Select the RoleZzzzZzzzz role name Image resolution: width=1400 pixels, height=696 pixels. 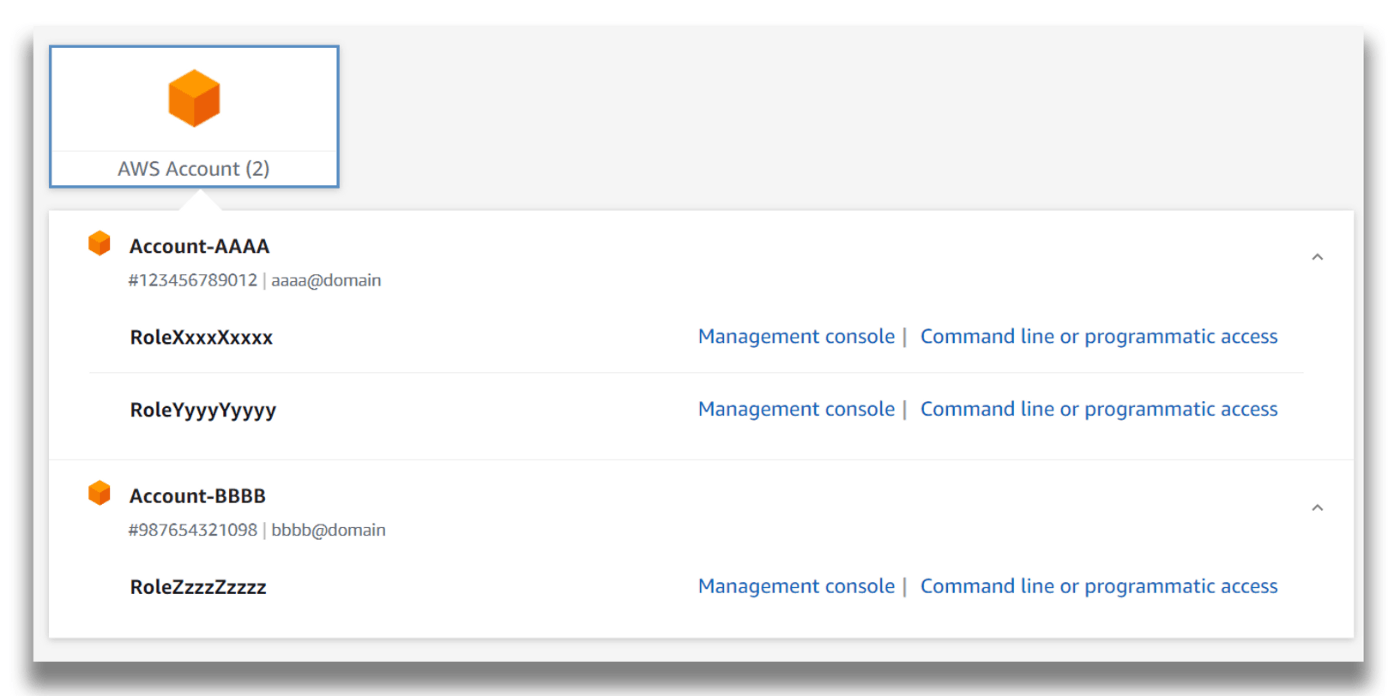198,588
